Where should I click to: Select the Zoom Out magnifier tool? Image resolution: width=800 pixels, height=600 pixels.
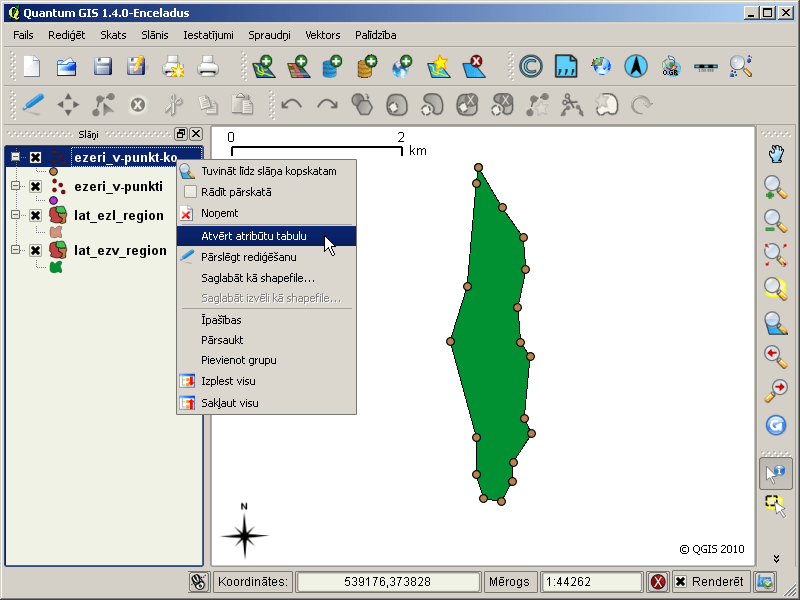pos(776,221)
